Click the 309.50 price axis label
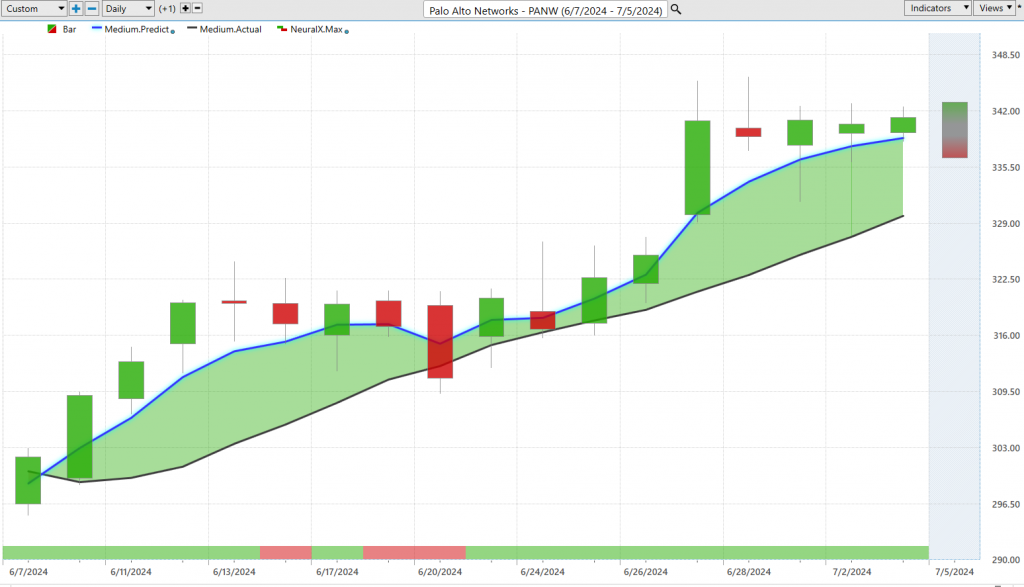This screenshot has width=1024, height=587. pyautogui.click(x=1006, y=391)
